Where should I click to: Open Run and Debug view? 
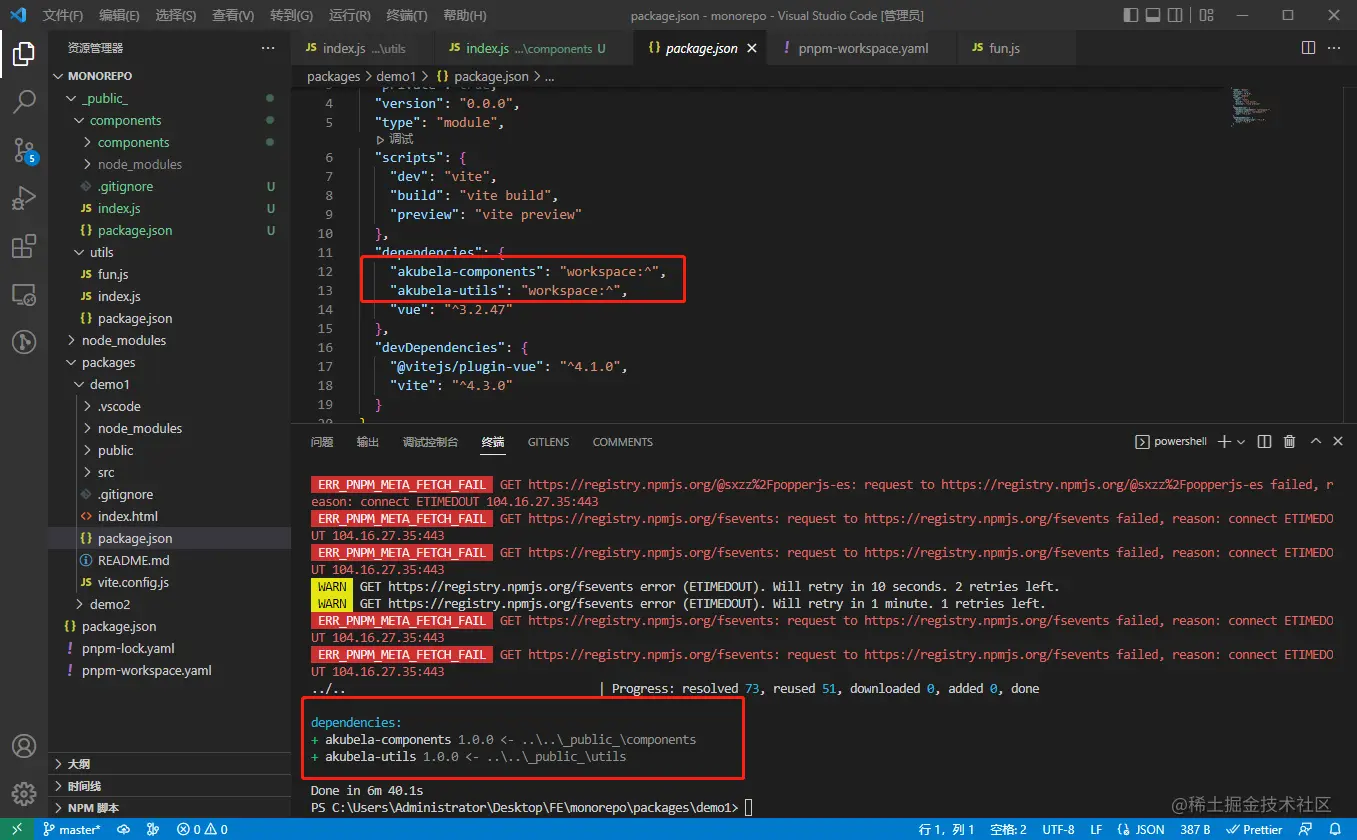[24, 198]
